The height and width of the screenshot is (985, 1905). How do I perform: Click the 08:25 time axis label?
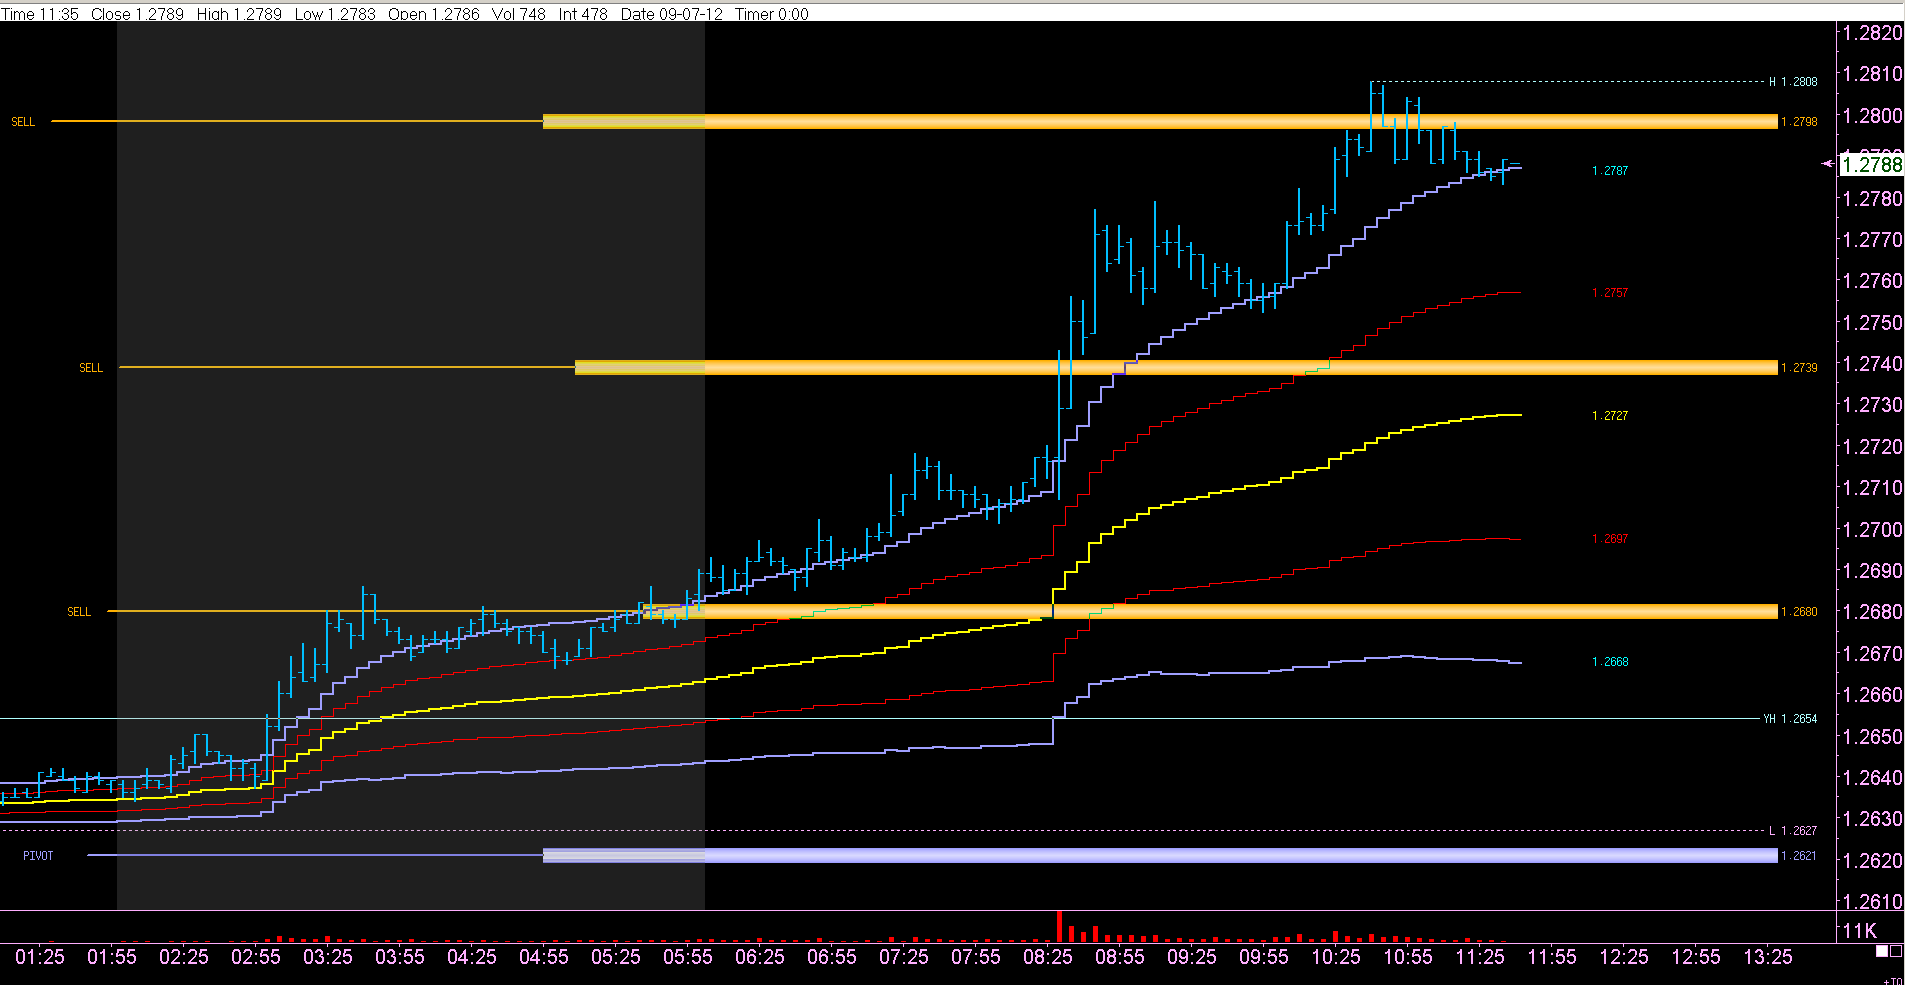click(1048, 957)
